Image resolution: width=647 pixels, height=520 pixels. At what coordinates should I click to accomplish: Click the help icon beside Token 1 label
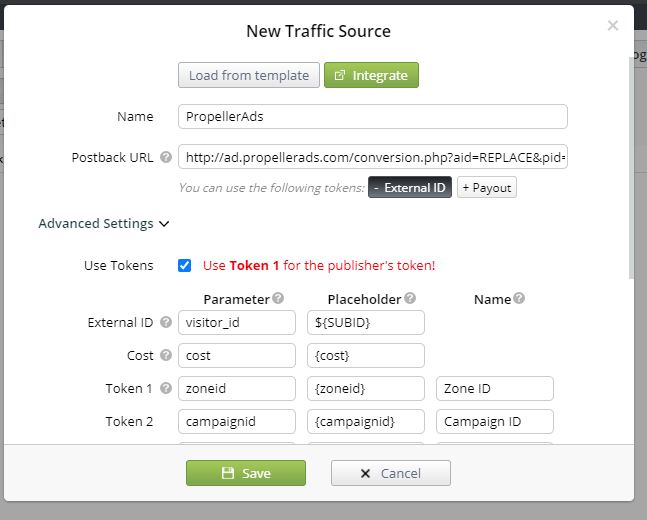point(166,388)
